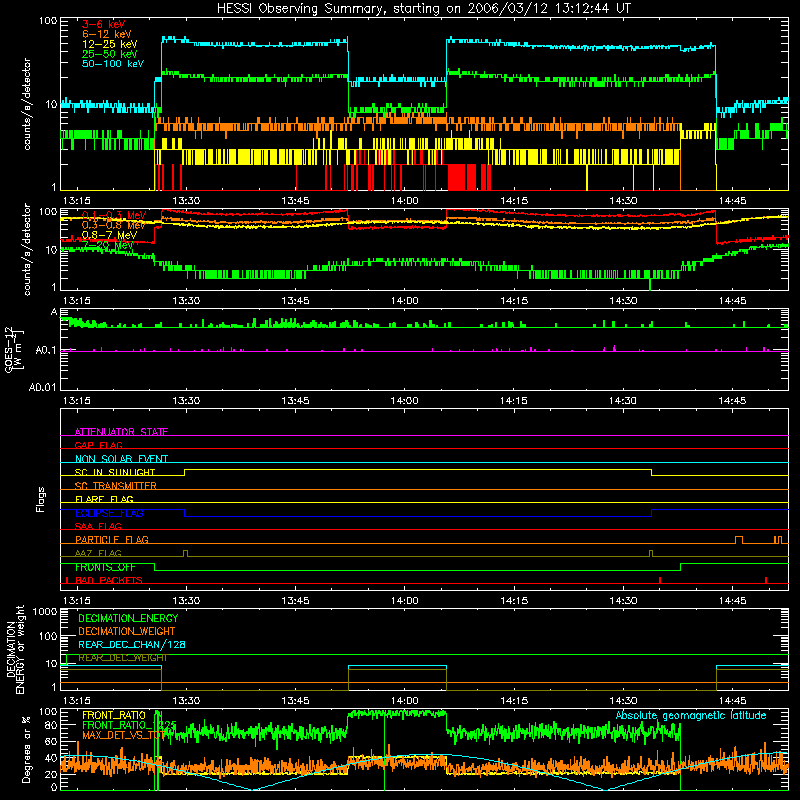
Task: Select the GAP_FLAG label
Action: click(98, 445)
